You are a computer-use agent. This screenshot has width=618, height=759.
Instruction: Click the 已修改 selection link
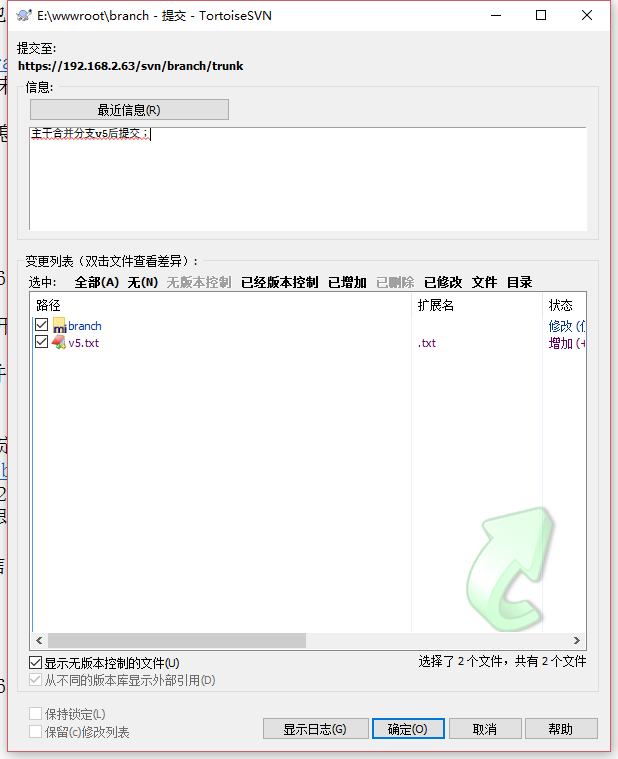click(443, 282)
